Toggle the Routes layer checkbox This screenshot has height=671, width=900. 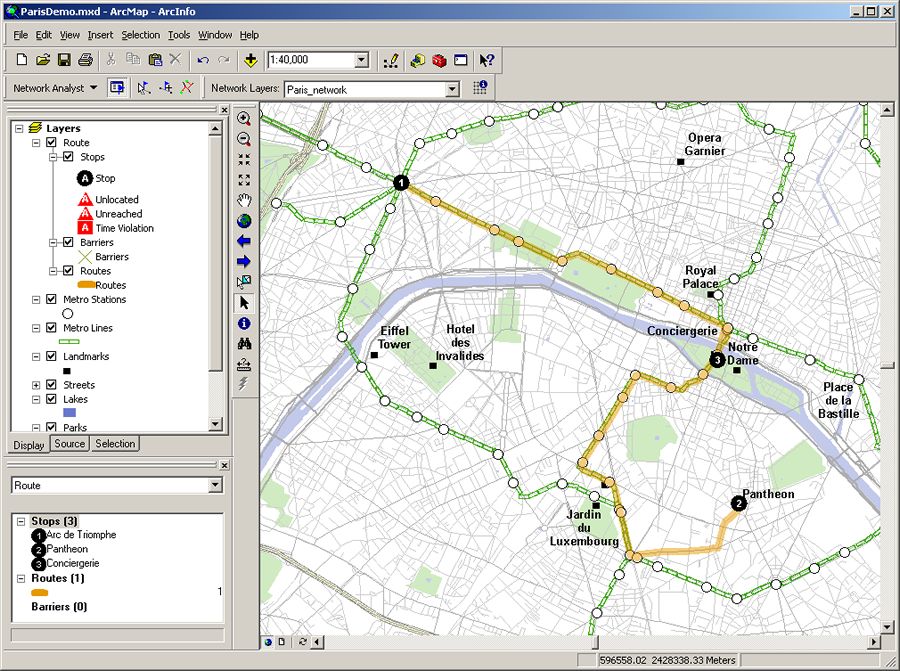pos(68,270)
